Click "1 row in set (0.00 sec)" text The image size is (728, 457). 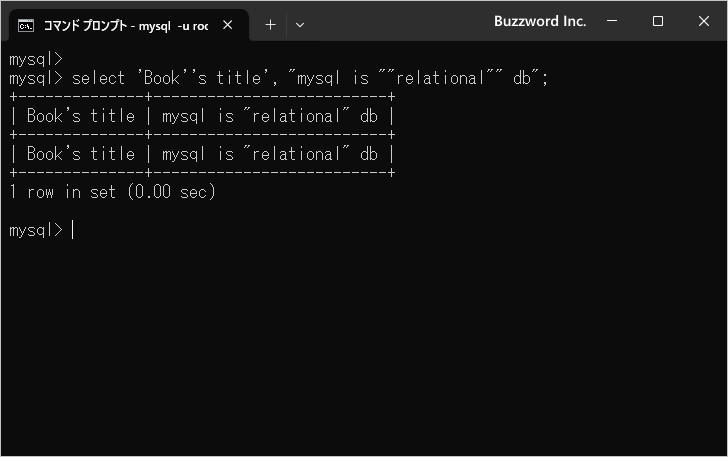click(112, 192)
